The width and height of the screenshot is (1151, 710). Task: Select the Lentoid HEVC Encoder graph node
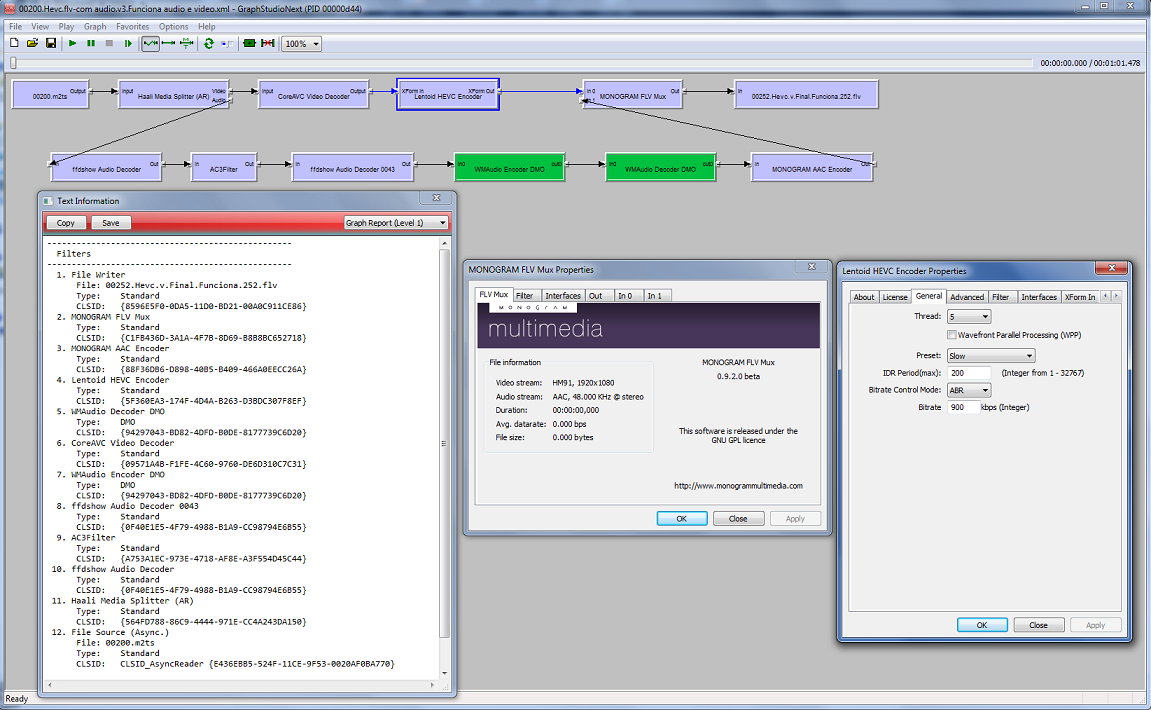click(448, 95)
